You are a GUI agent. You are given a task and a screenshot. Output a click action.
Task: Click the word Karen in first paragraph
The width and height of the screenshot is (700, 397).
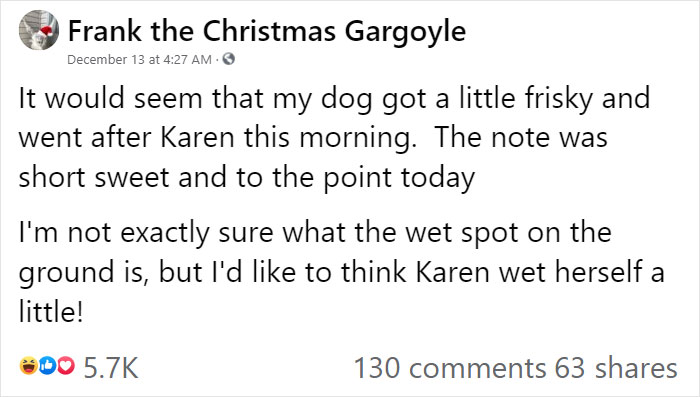[x=197, y=137]
